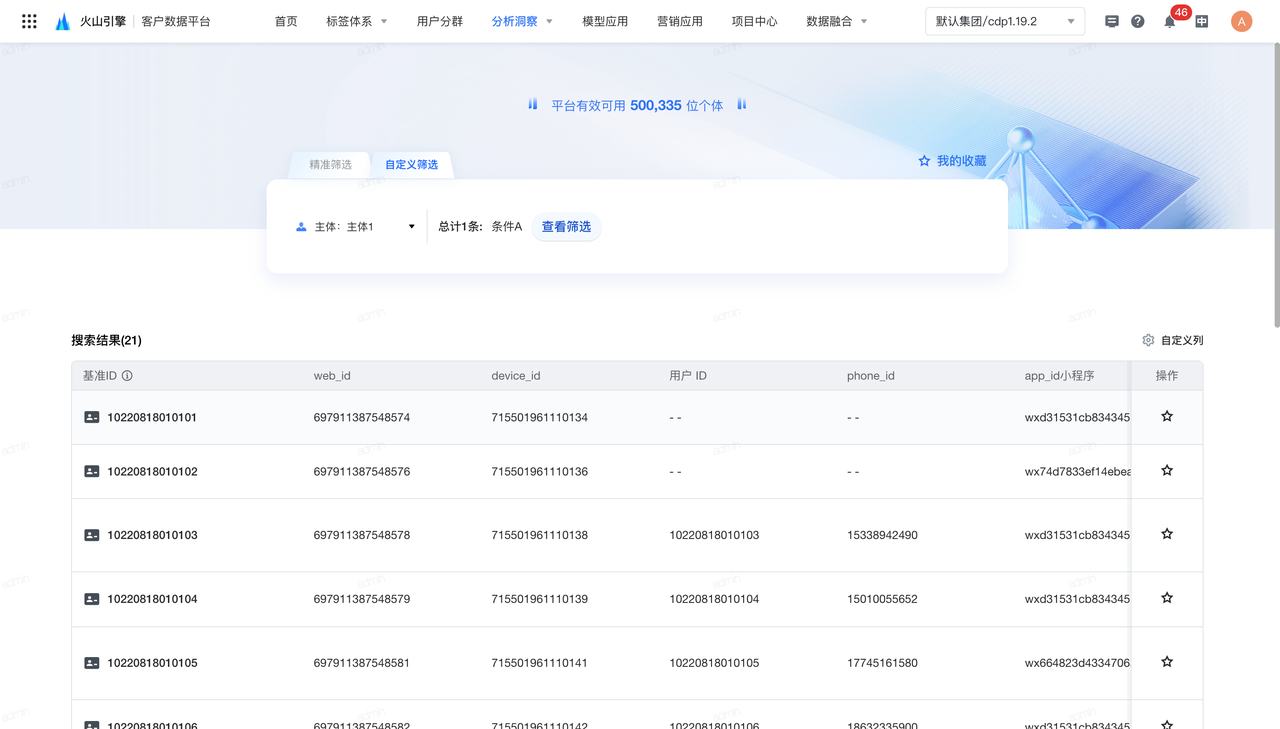Open base ID 10220818010101
This screenshot has height=729, width=1280.
pyautogui.click(x=152, y=417)
